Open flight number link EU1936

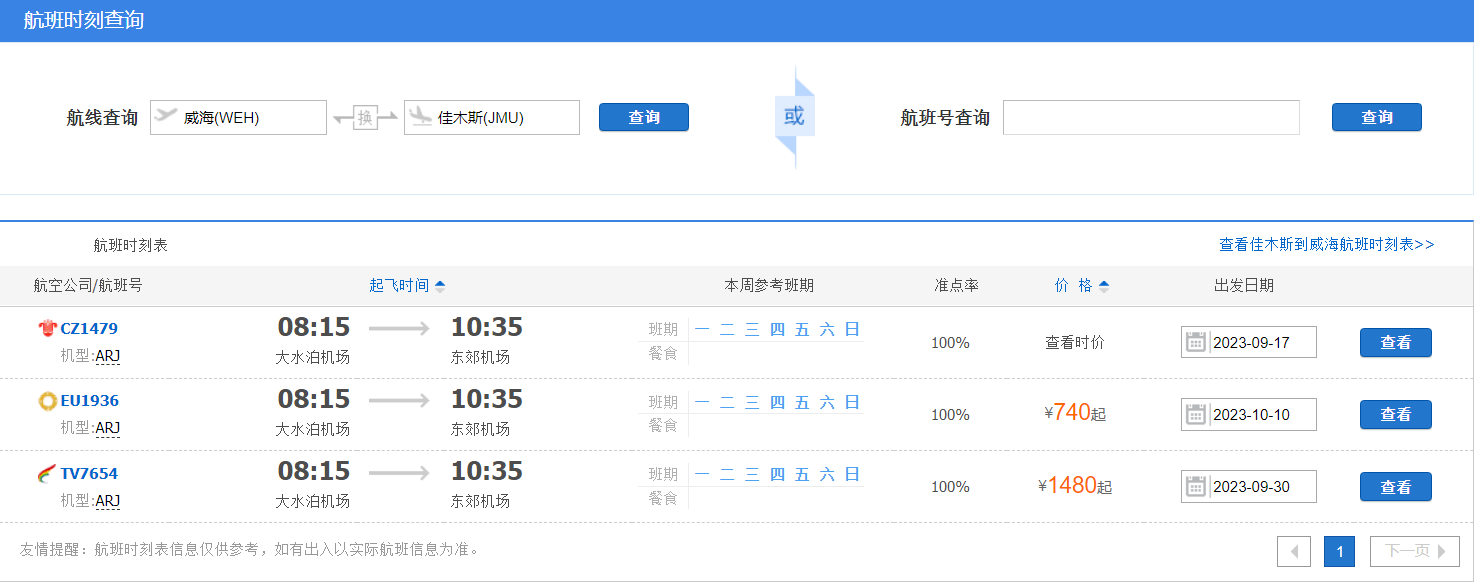(89, 401)
